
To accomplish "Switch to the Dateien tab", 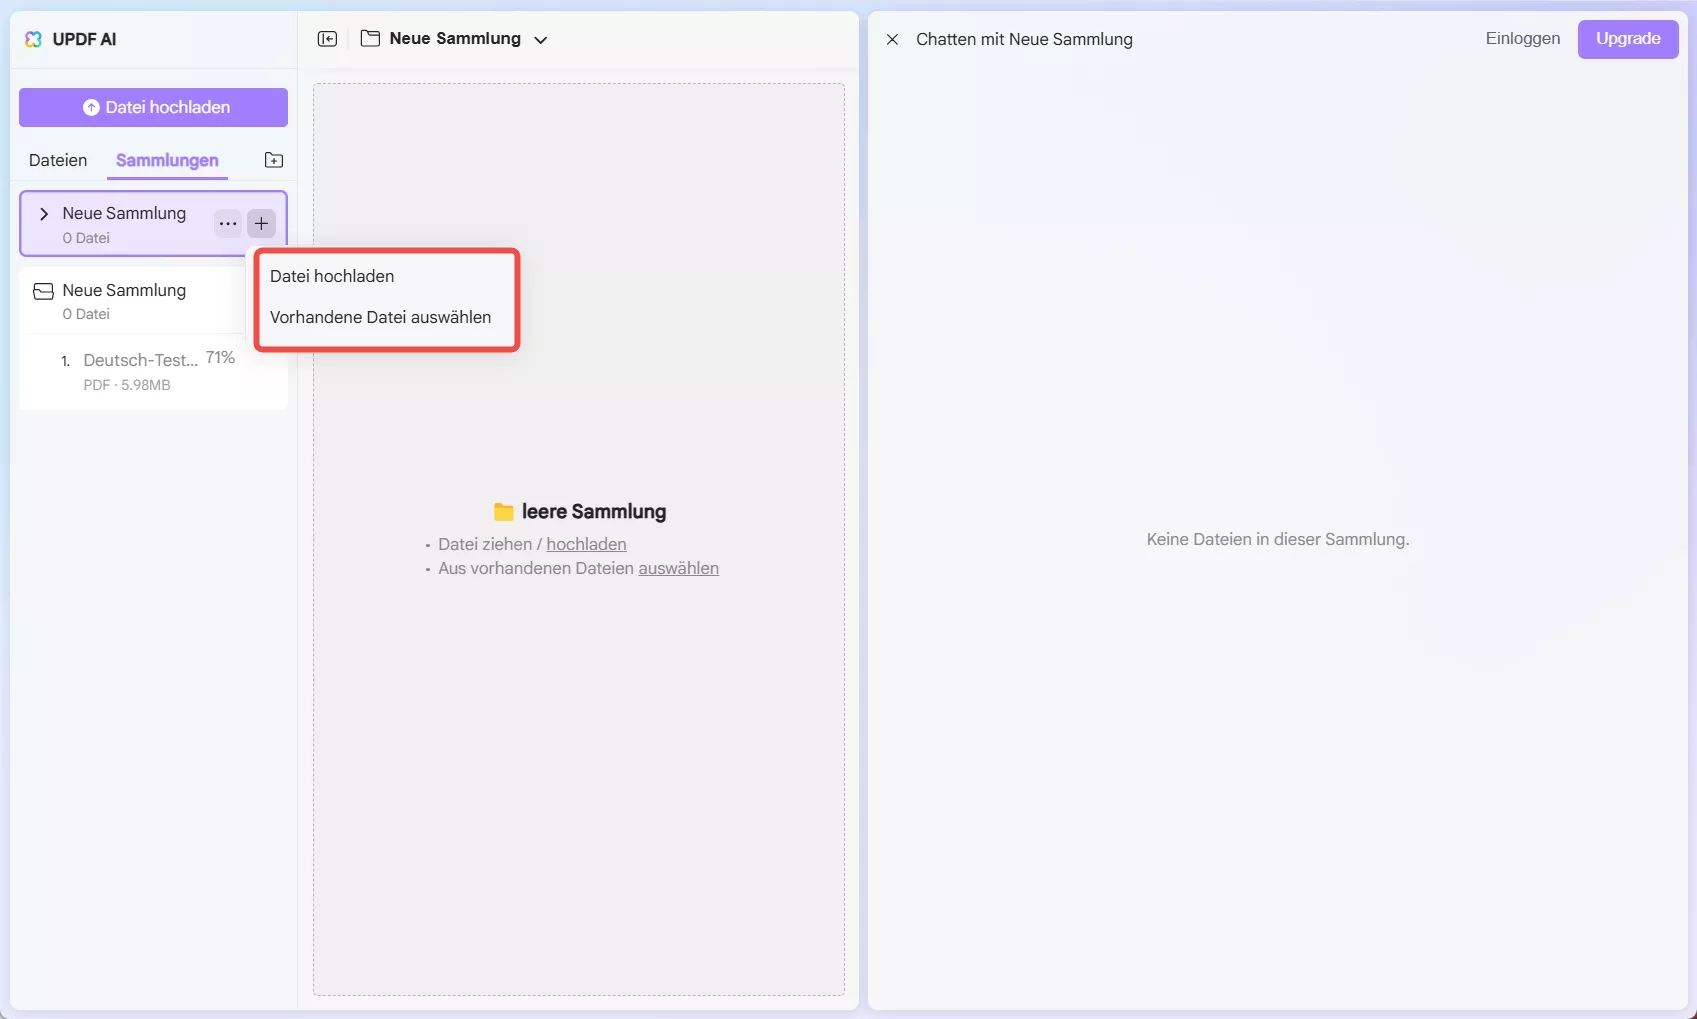I will tap(57, 160).
